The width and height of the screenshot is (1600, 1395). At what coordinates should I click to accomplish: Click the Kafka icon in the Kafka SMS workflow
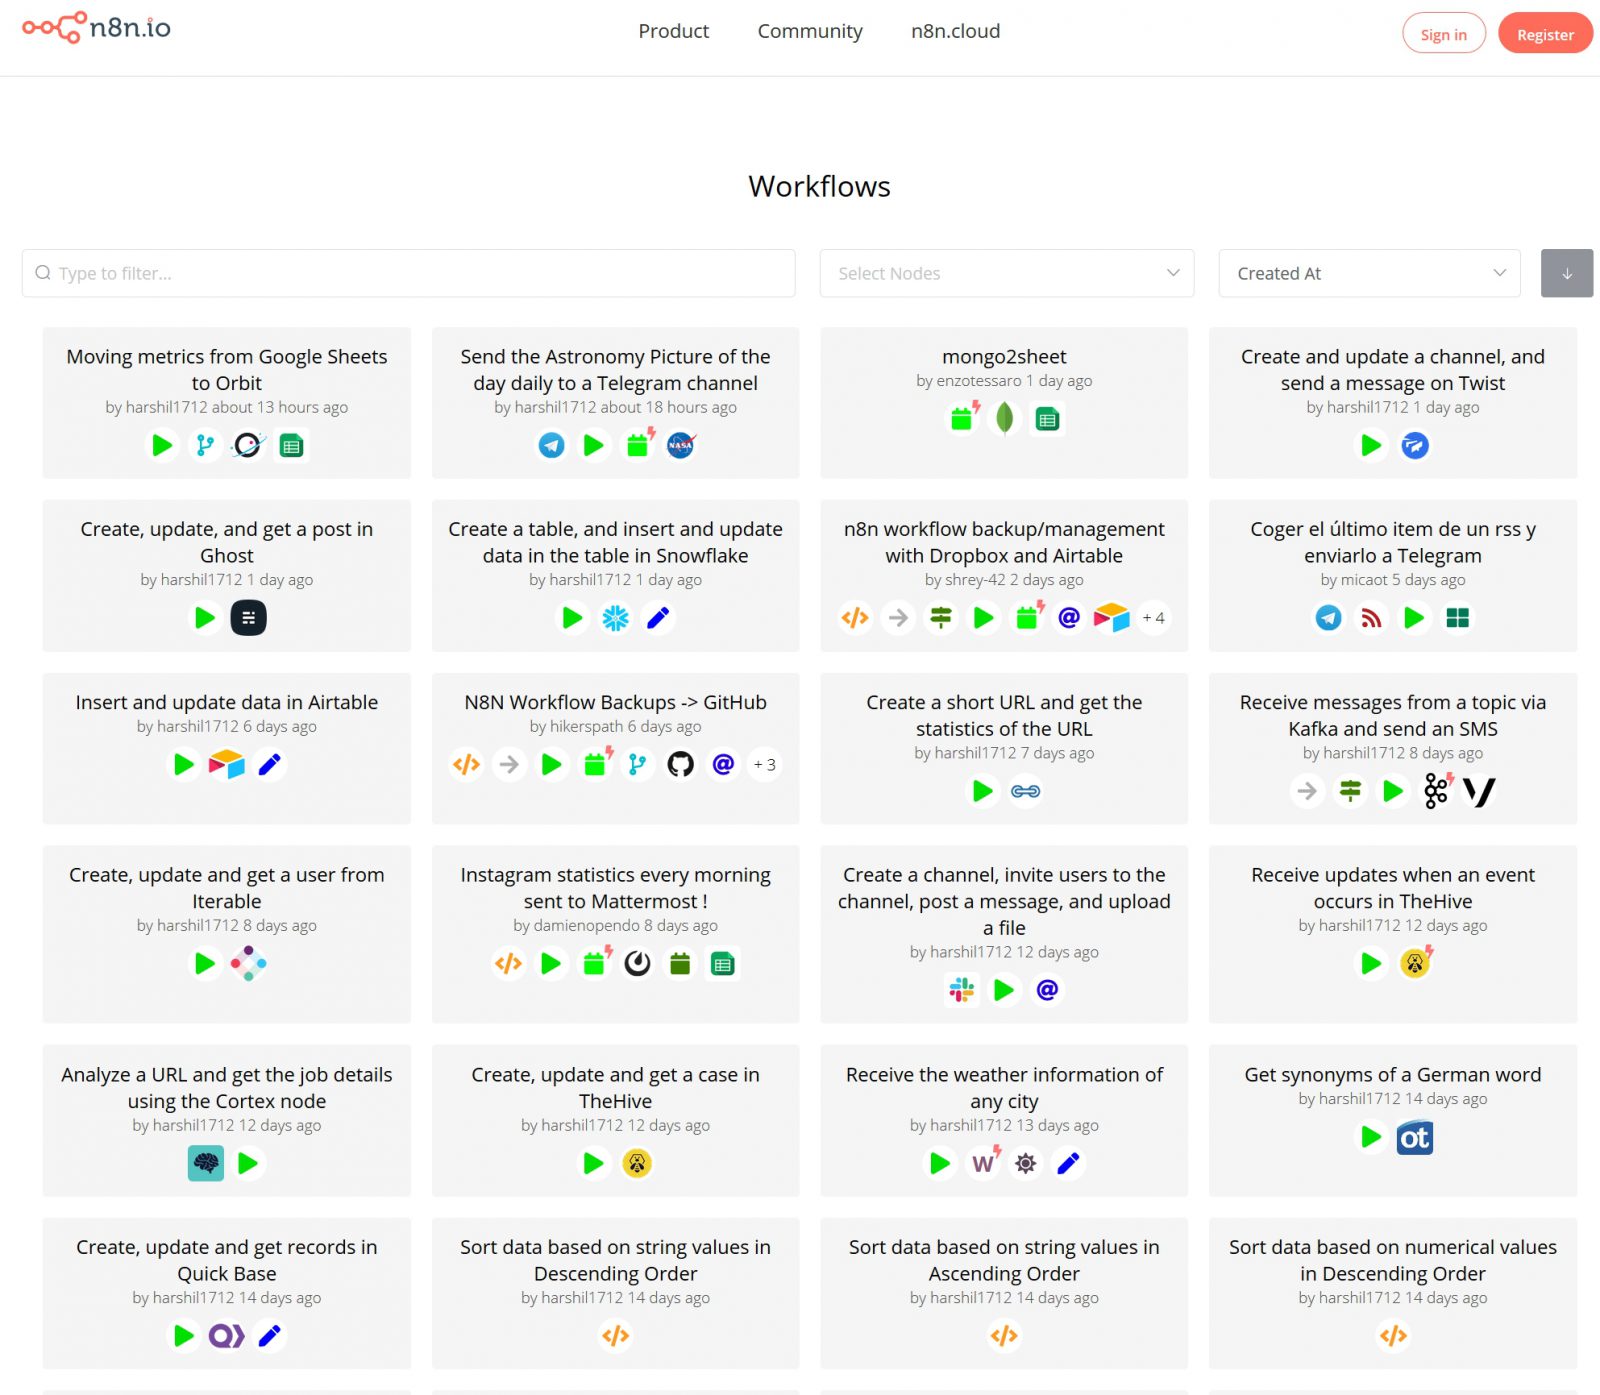tap(1436, 791)
